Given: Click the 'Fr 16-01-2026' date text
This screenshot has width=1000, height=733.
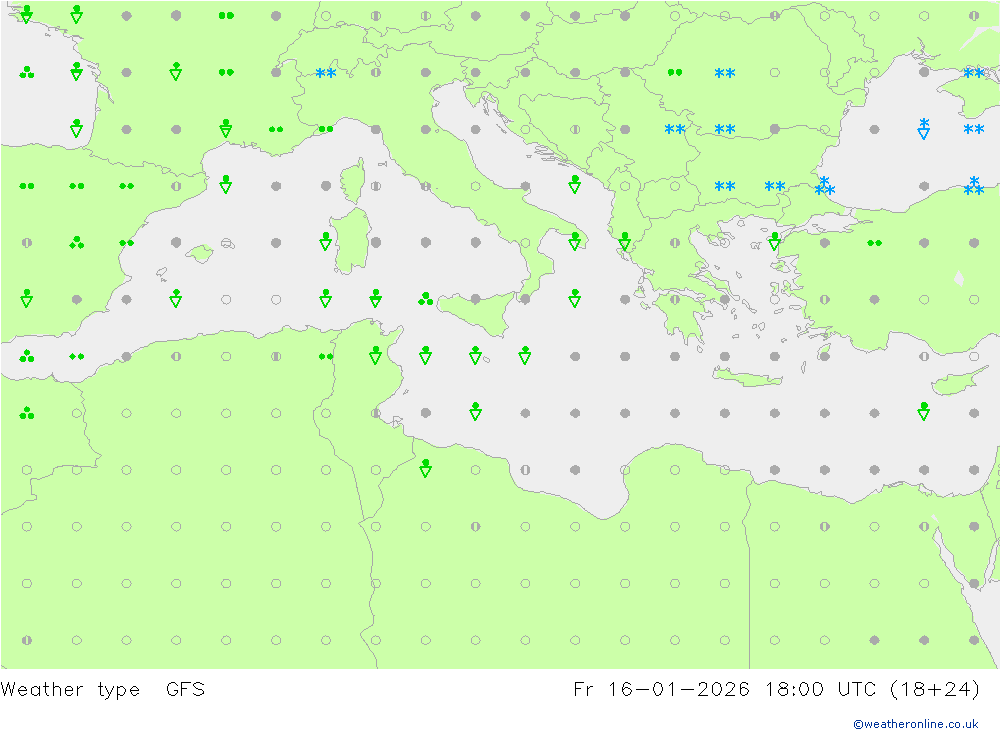Looking at the screenshot, I should [661, 689].
